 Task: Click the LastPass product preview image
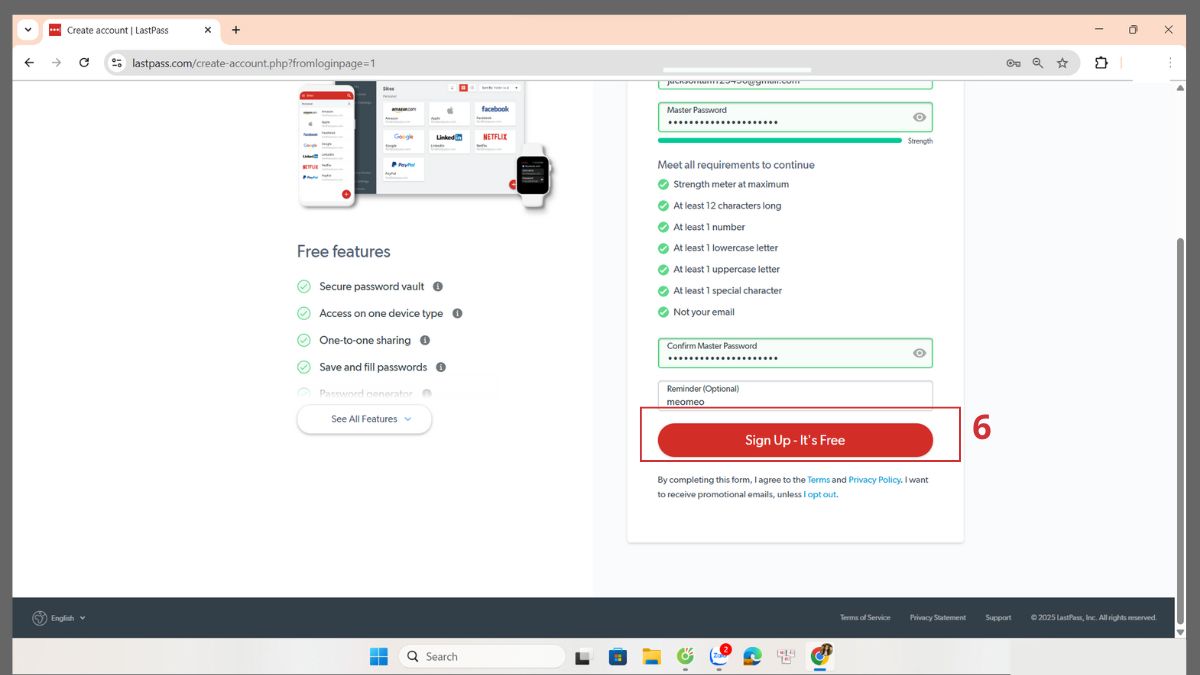(425, 145)
